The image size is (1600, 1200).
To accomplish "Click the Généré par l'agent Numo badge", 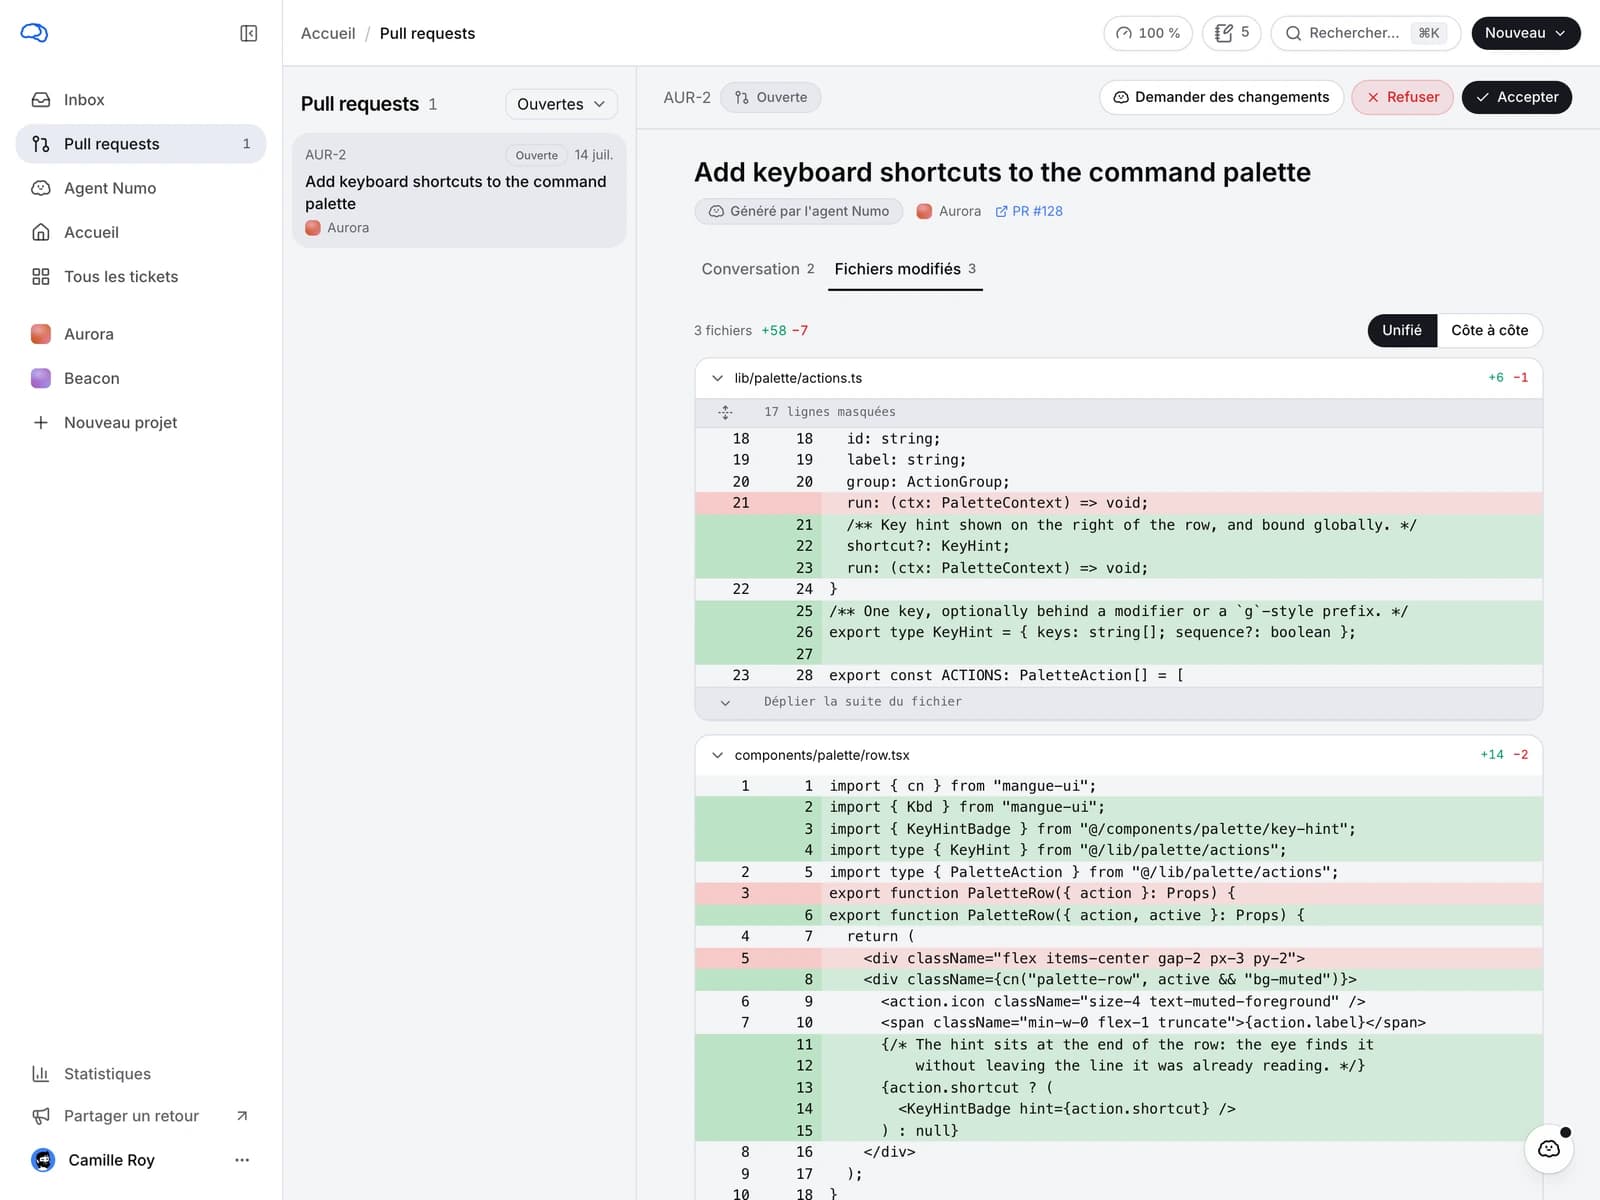I will coord(799,211).
